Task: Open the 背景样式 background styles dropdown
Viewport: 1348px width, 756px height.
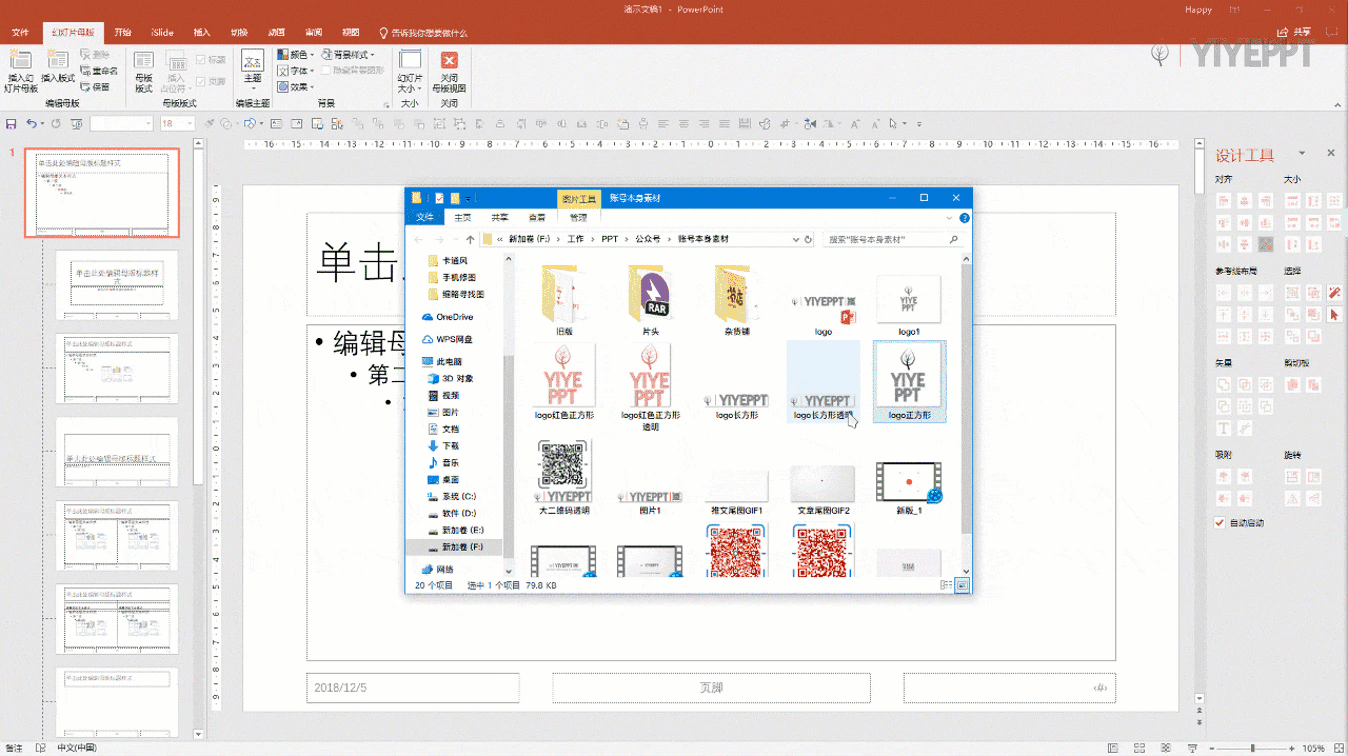Action: [x=350, y=55]
